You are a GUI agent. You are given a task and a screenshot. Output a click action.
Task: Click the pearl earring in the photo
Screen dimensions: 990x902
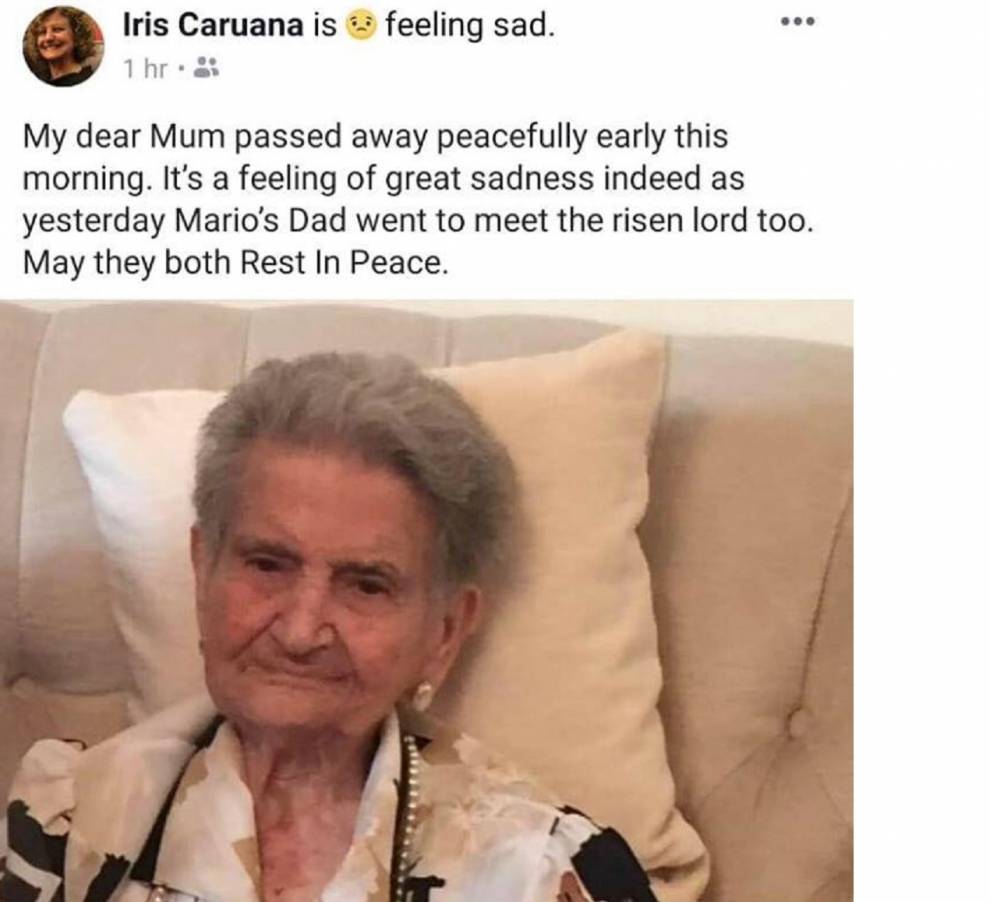pos(422,696)
